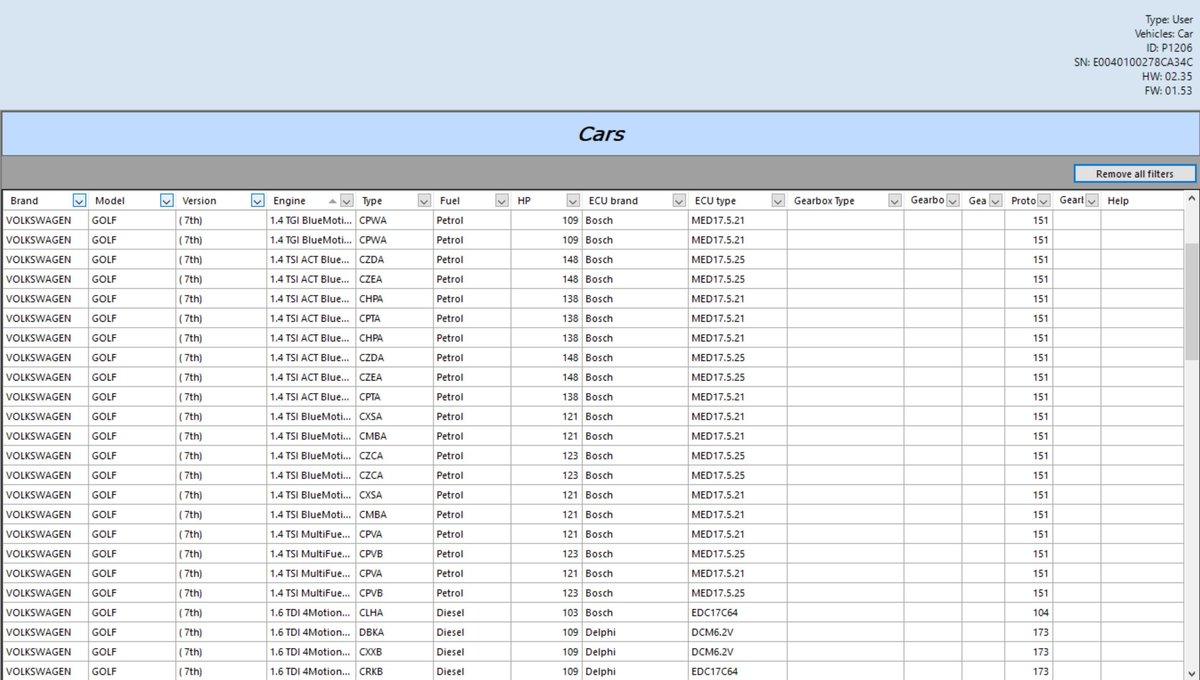Select the Delphi row with engine code DBKA
This screenshot has width=1200, height=680.
pyautogui.click(x=371, y=632)
